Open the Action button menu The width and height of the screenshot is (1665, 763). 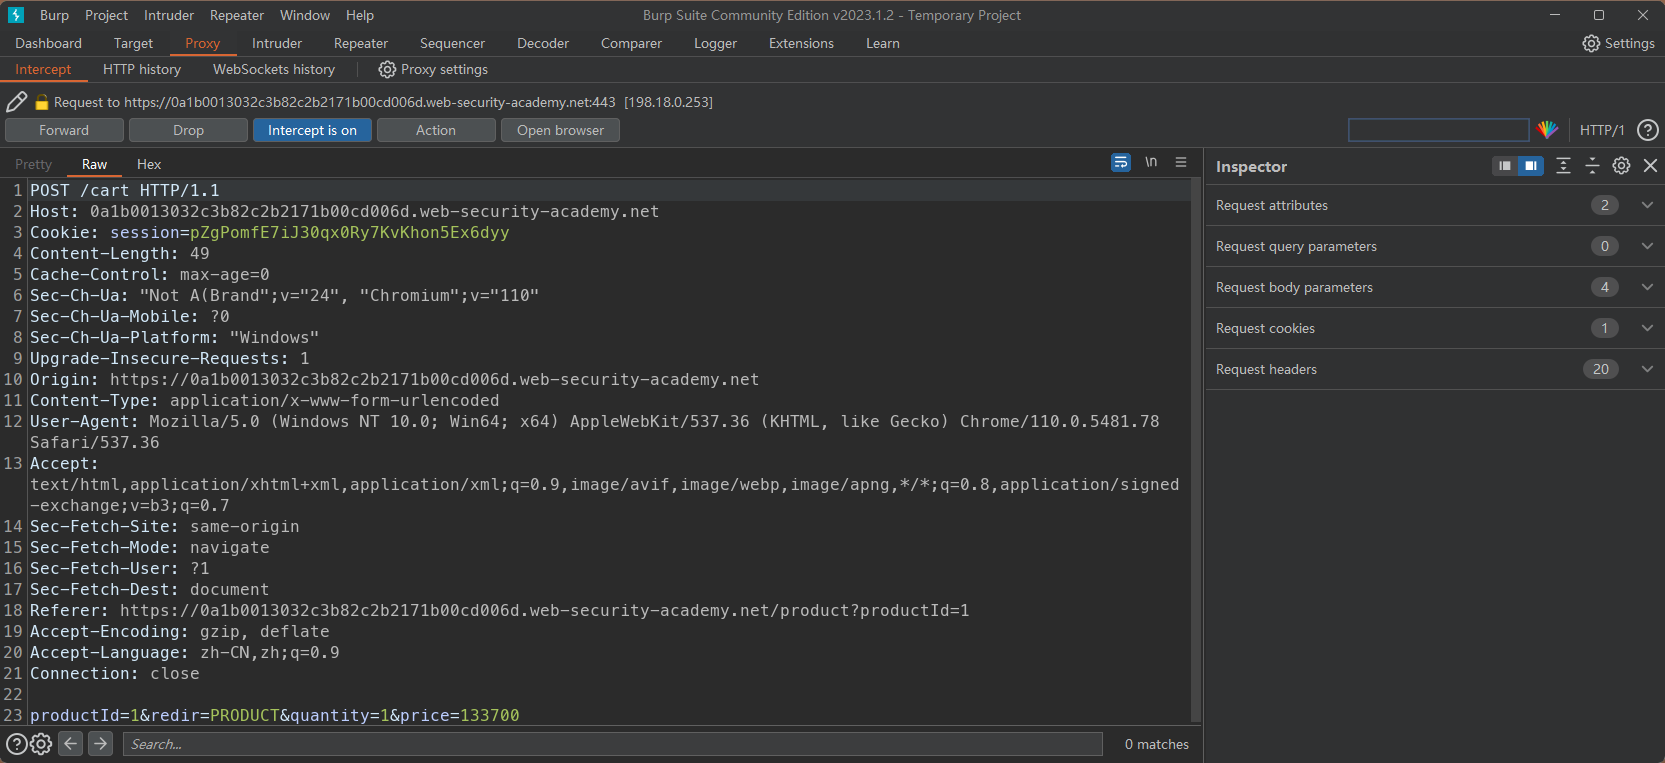click(436, 130)
